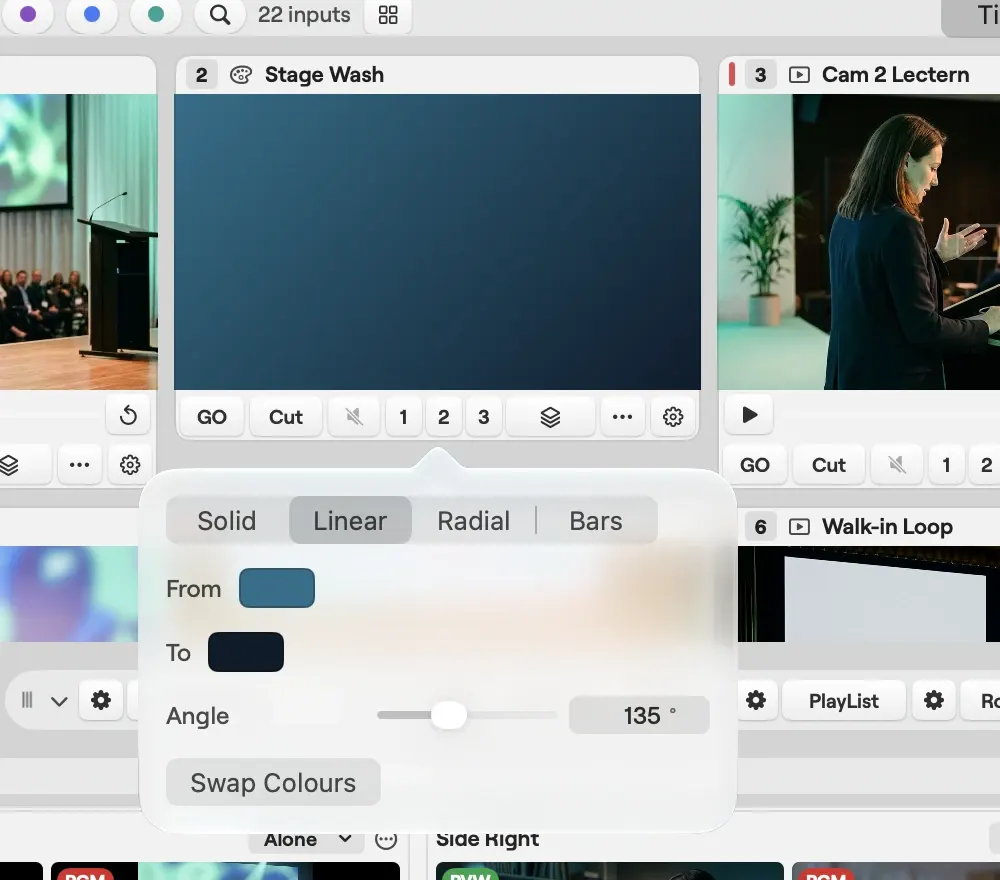Click the green category filter dot
The width and height of the screenshot is (1000, 880).
tap(156, 14)
